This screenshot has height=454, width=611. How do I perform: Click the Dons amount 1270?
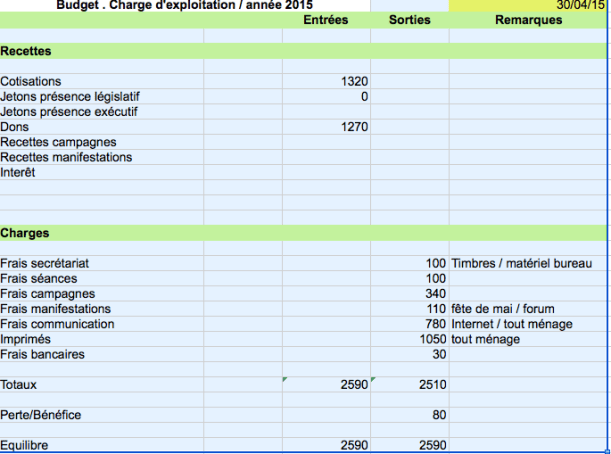pos(354,127)
